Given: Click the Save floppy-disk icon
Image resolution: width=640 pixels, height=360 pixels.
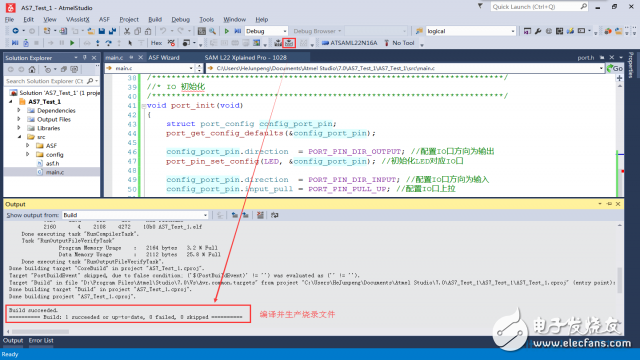Looking at the screenshot, I should [102, 31].
